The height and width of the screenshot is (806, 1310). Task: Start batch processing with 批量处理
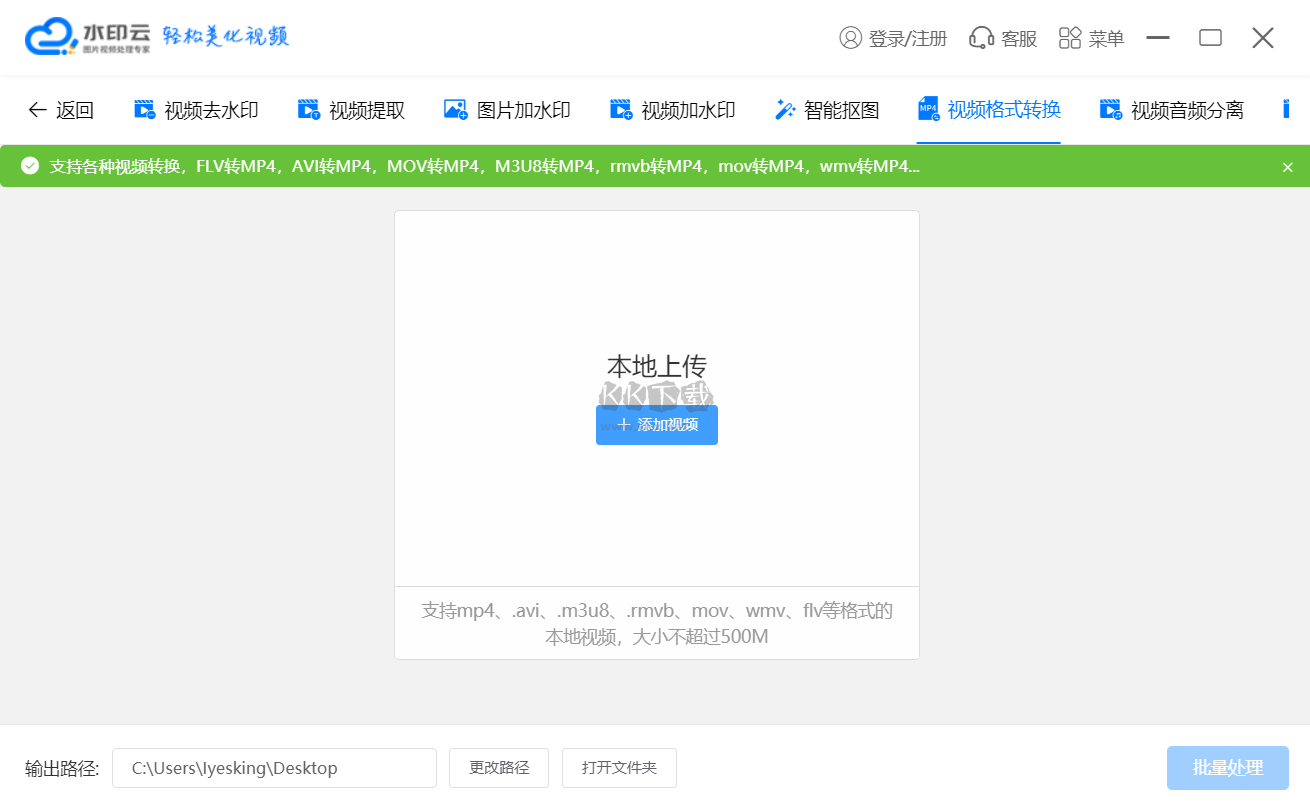[1228, 768]
